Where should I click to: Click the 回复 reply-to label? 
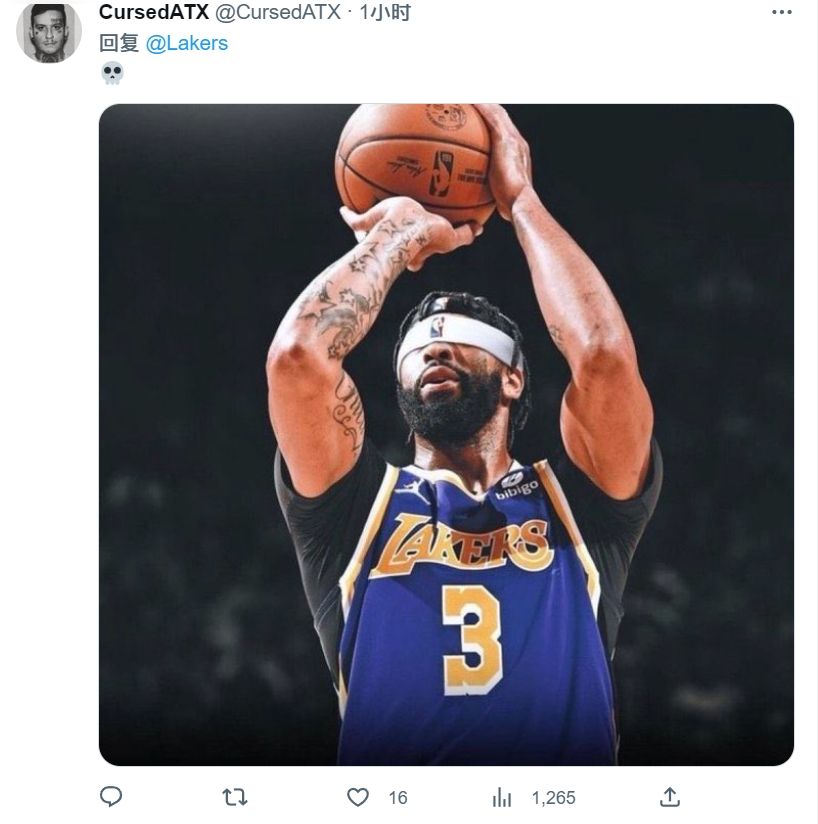(119, 43)
